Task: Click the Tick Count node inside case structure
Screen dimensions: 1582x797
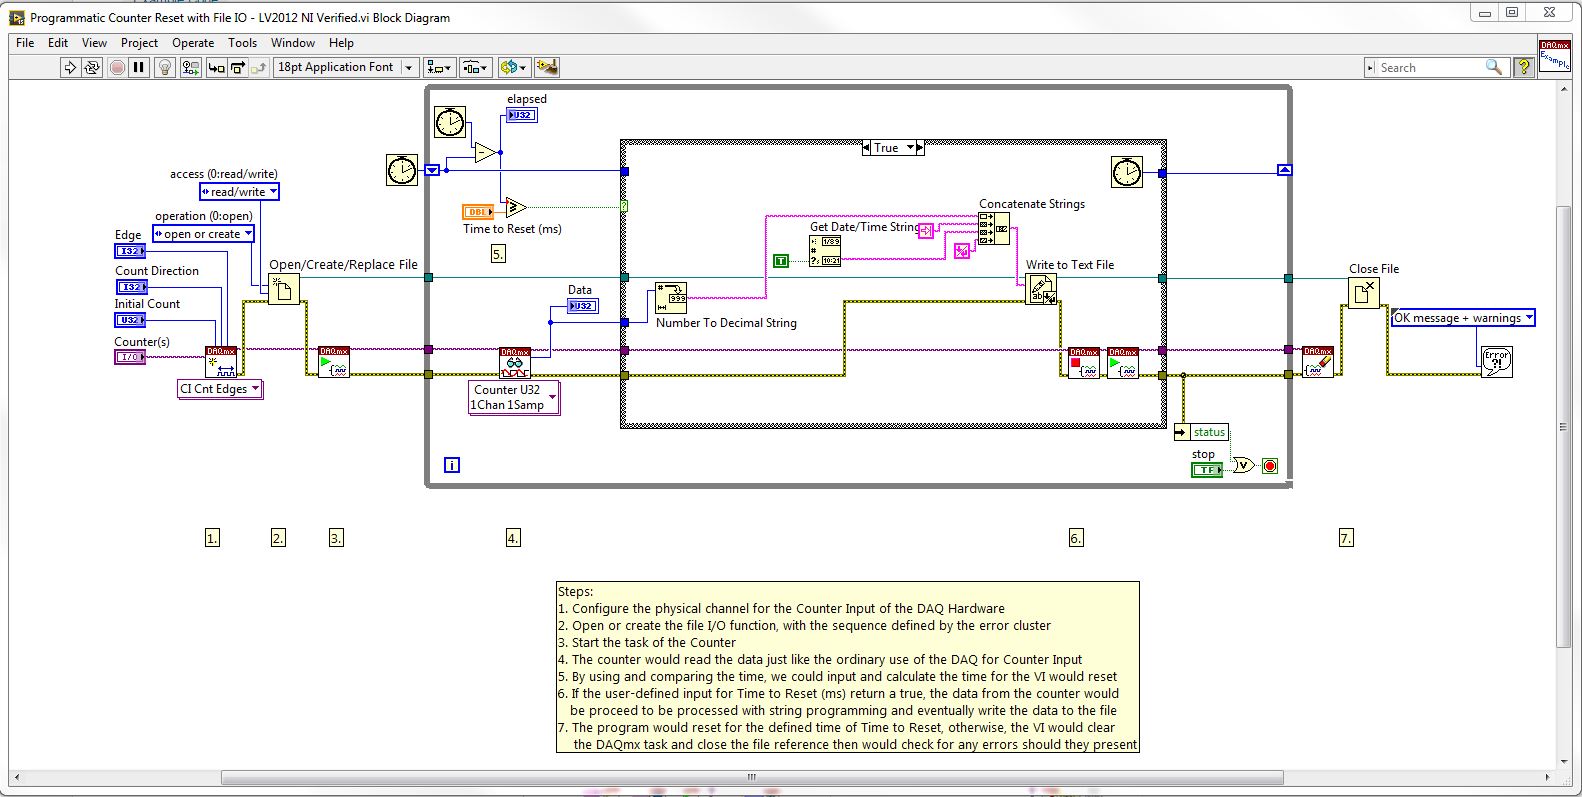Action: click(1127, 172)
